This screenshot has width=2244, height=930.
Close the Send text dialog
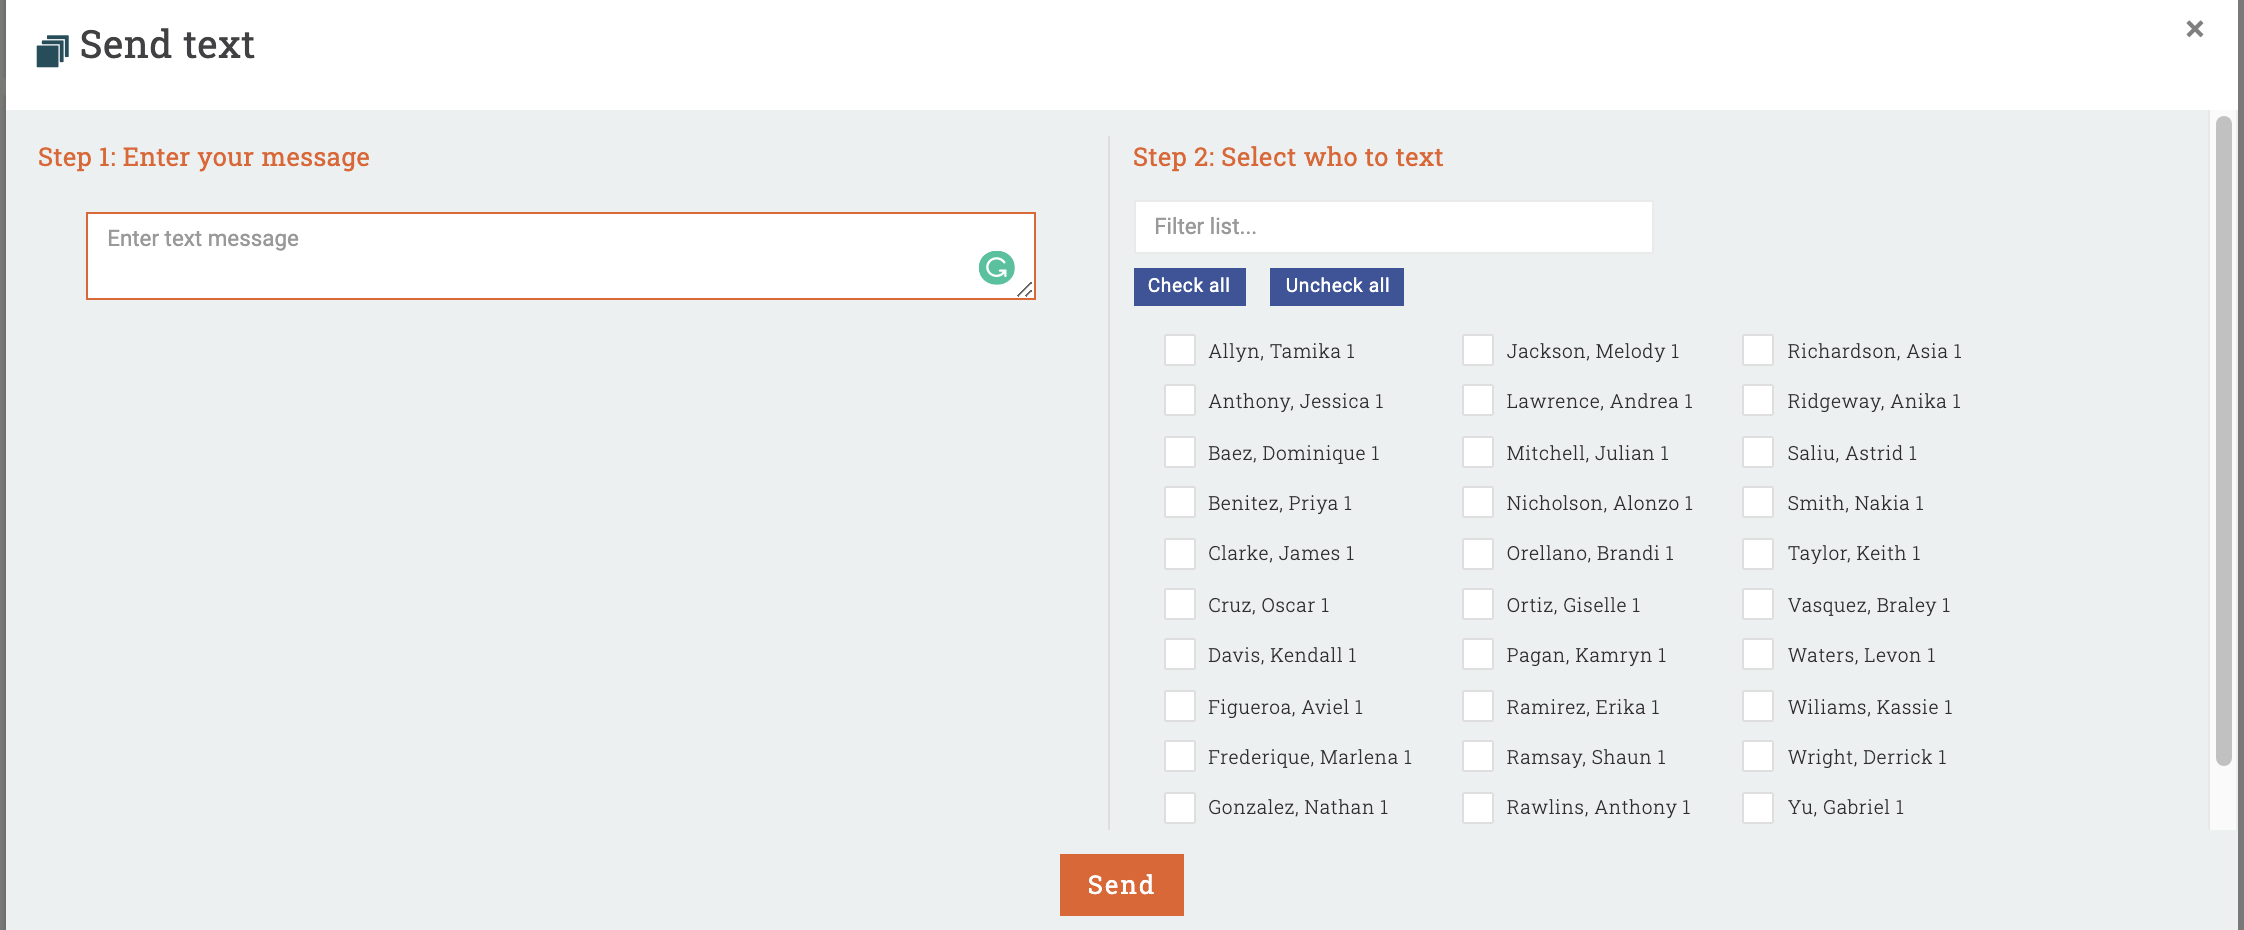coord(2194,29)
